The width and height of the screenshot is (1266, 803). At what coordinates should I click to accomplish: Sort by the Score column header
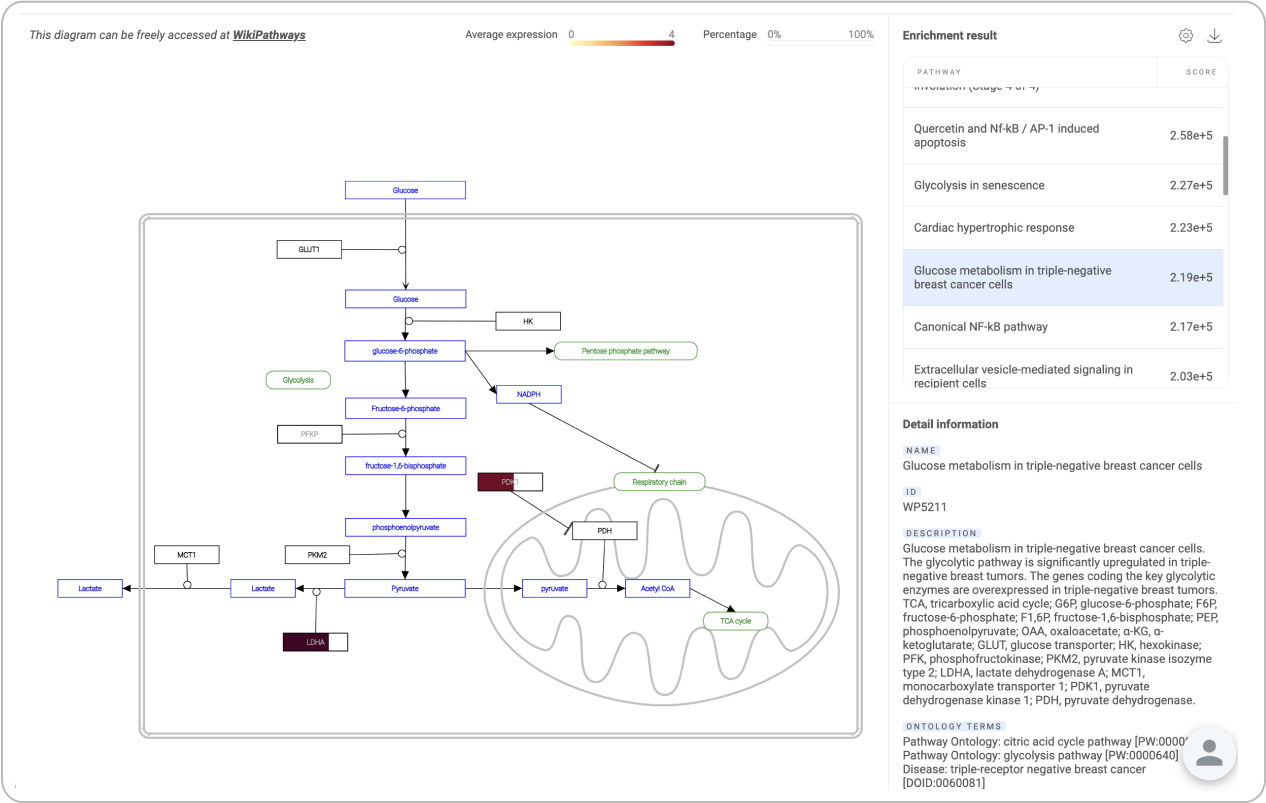tap(1201, 72)
